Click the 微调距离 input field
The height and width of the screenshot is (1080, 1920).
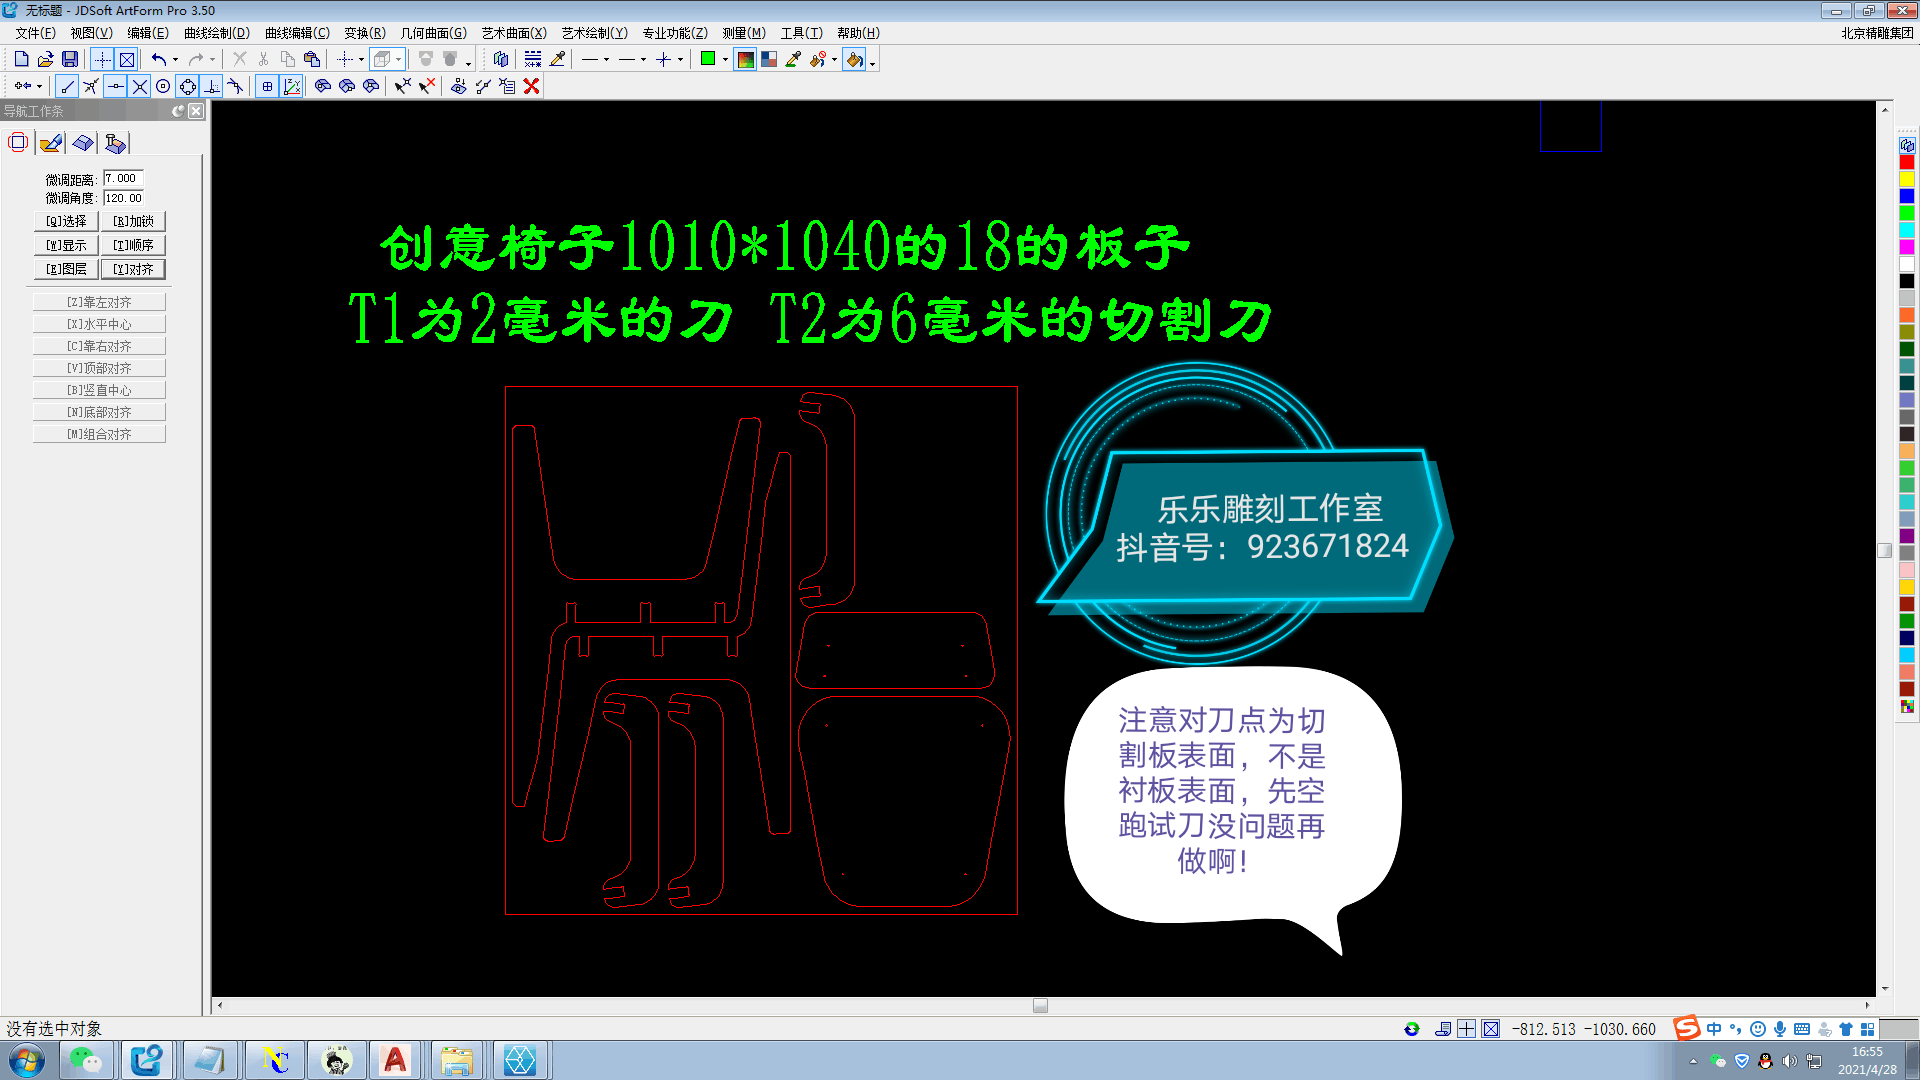123,178
